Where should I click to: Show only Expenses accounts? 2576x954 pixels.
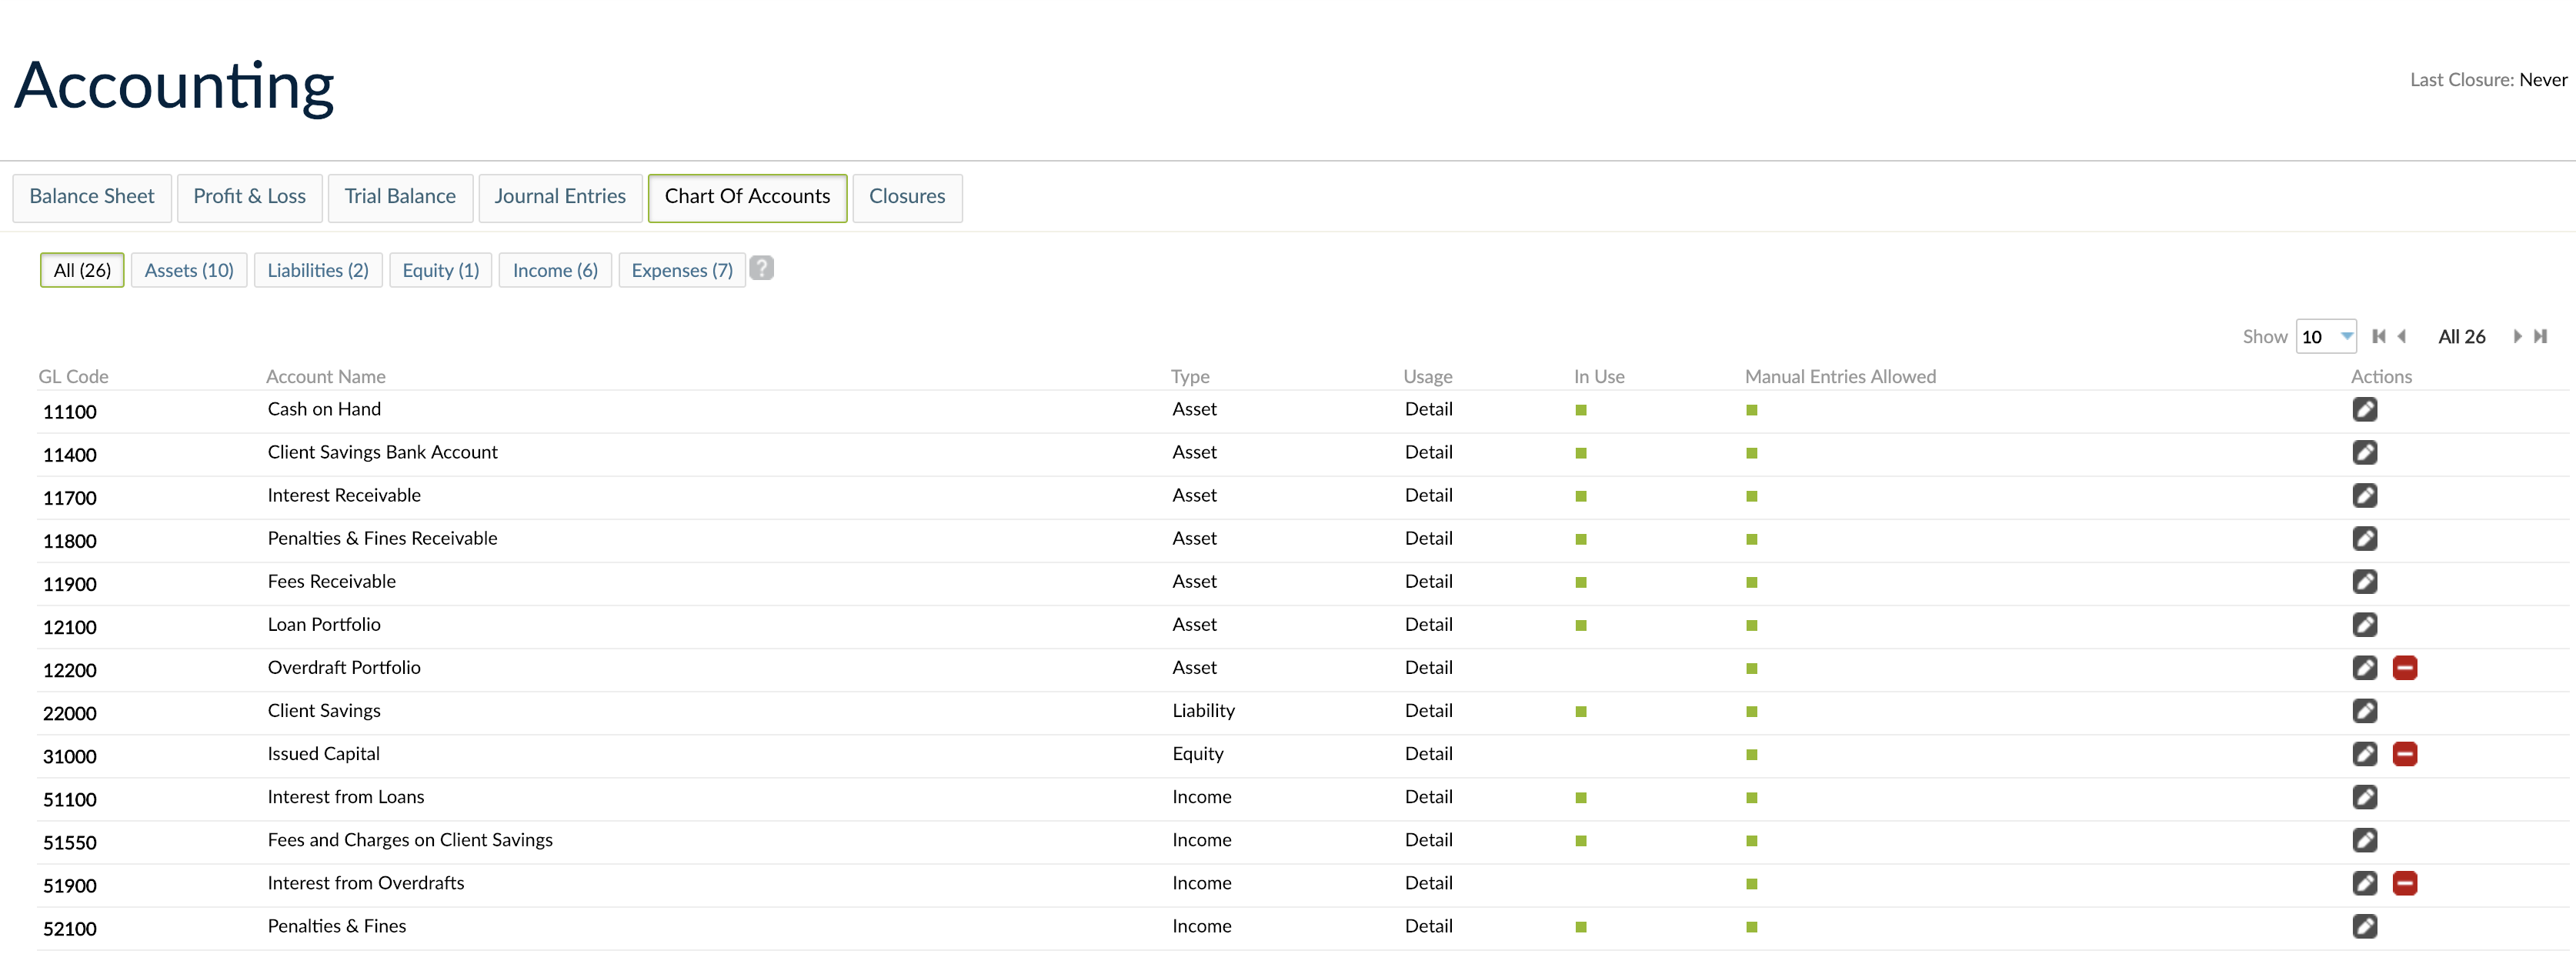[681, 269]
